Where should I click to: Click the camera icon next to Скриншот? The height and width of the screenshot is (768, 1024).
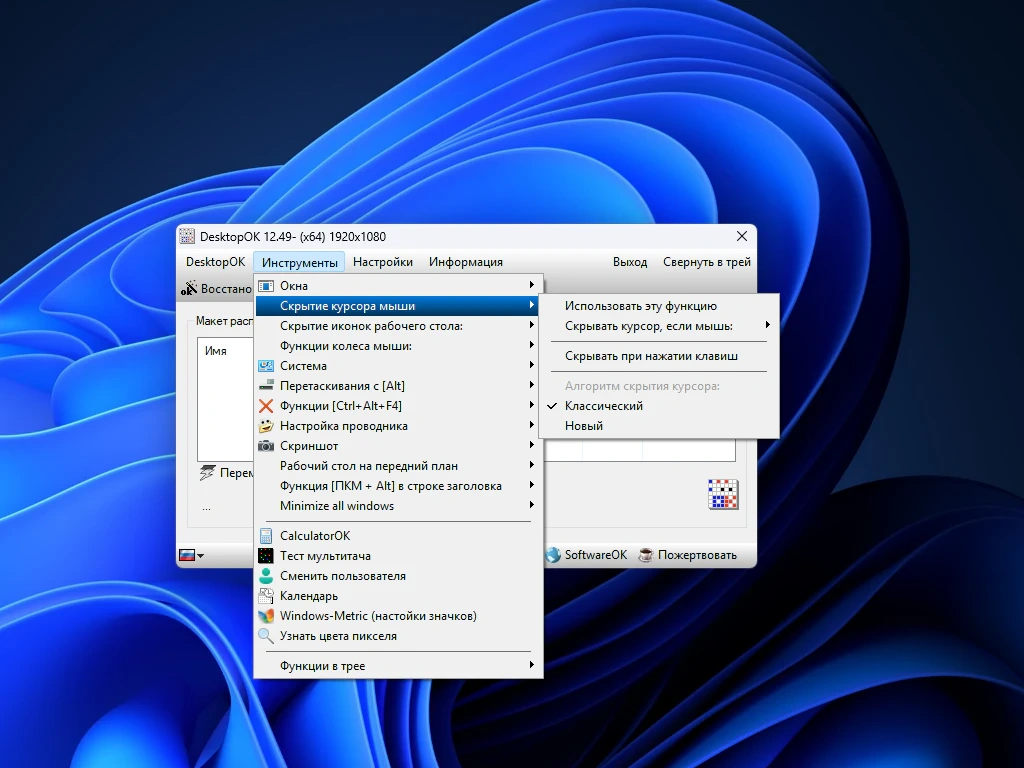coord(266,446)
